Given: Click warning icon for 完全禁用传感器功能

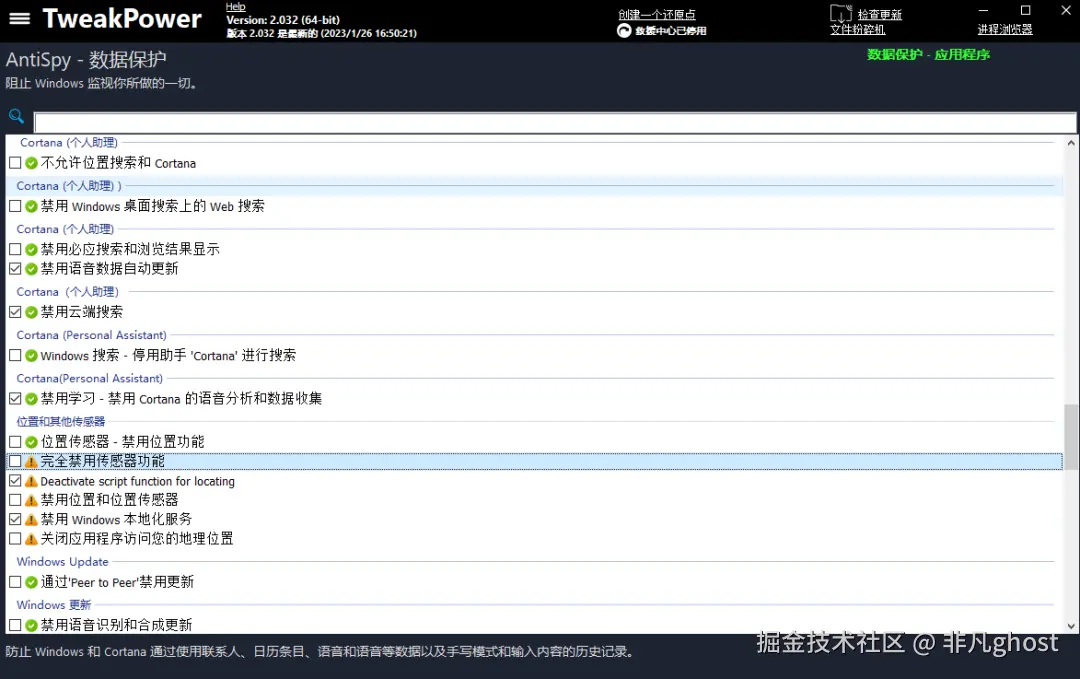Looking at the screenshot, I should click(32, 461).
